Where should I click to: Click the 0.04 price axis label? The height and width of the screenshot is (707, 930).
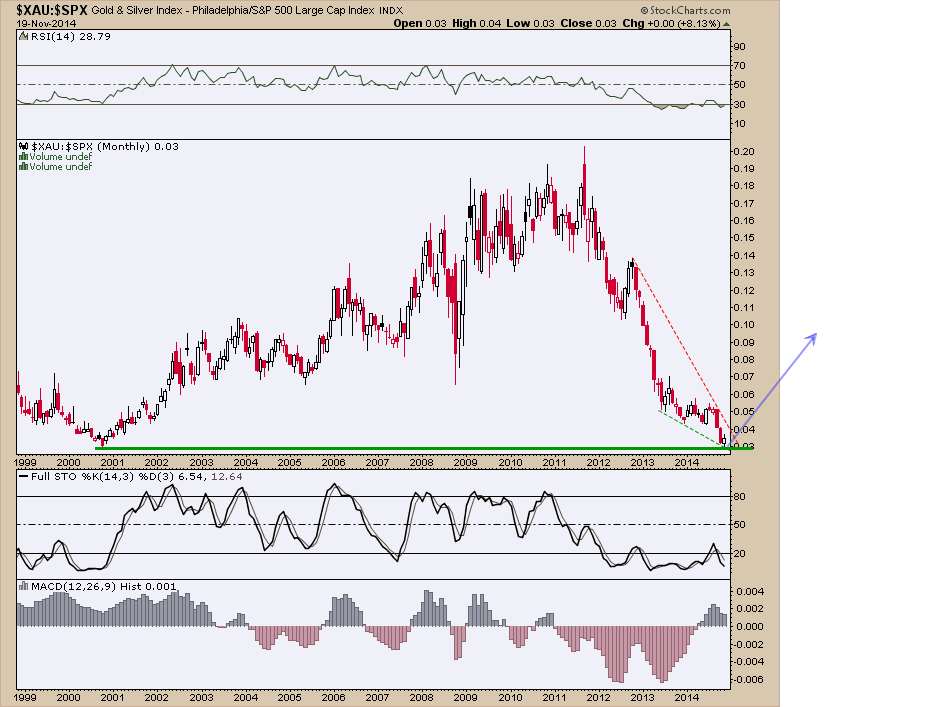(744, 429)
